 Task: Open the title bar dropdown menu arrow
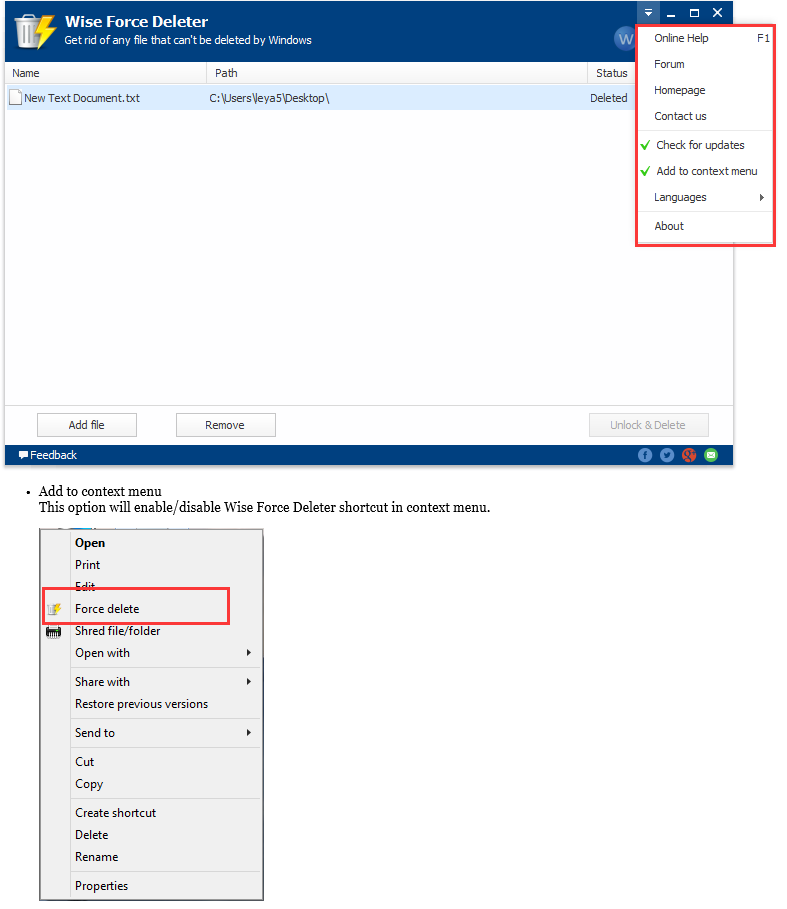pos(648,12)
